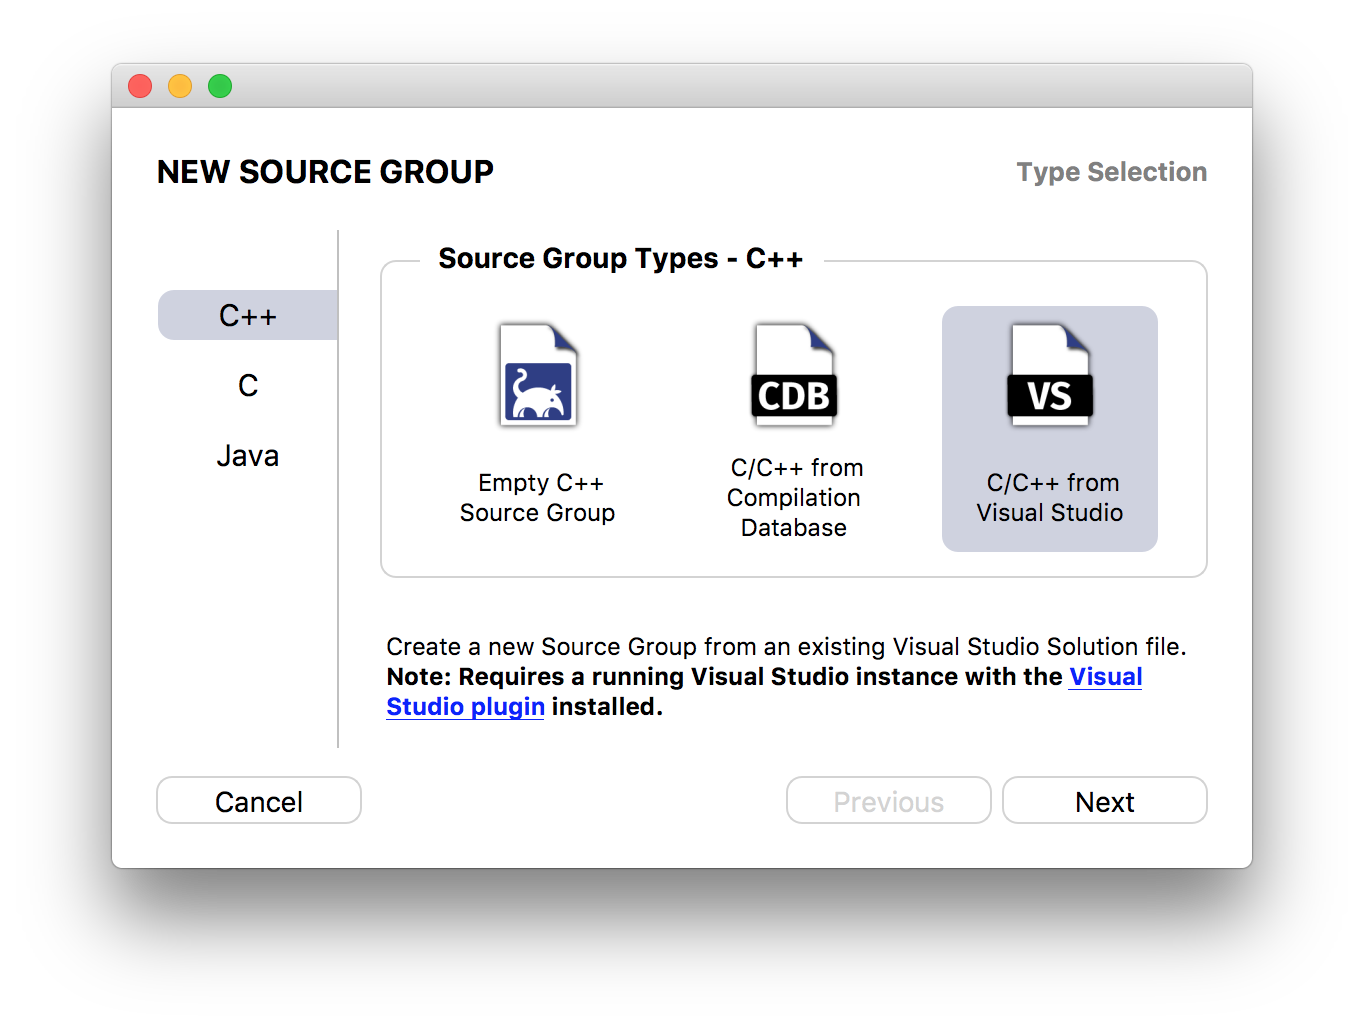Pick the VS Visual Studio file icon

pos(1050,375)
